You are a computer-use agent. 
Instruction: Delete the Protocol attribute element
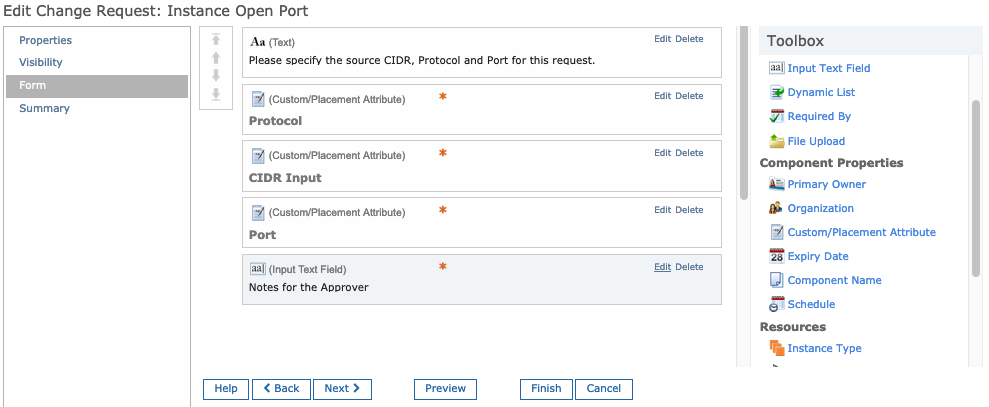[x=689, y=96]
